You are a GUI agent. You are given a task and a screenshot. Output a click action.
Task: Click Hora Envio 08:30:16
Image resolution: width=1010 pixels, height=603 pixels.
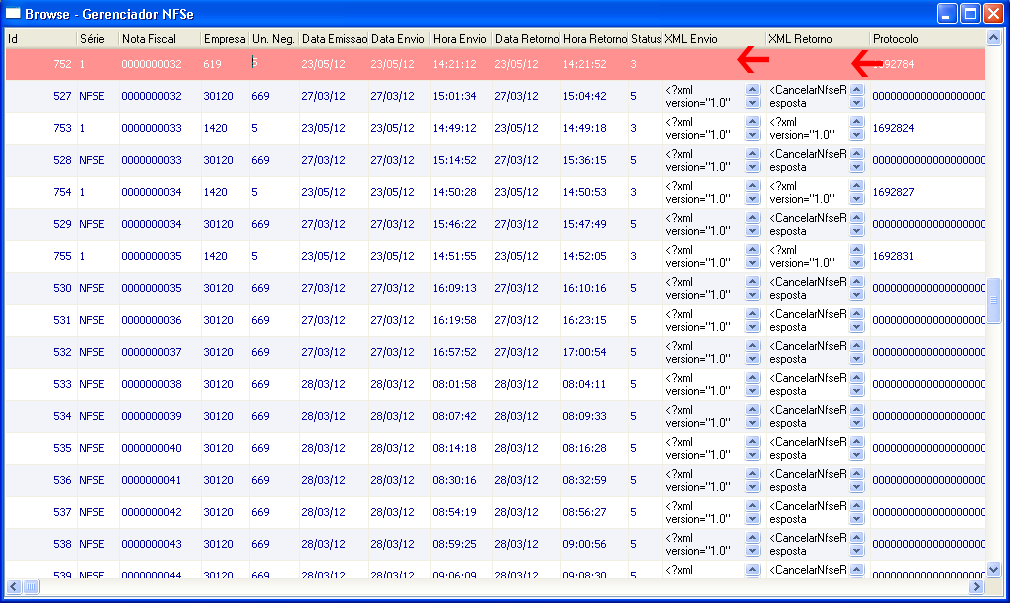point(454,480)
